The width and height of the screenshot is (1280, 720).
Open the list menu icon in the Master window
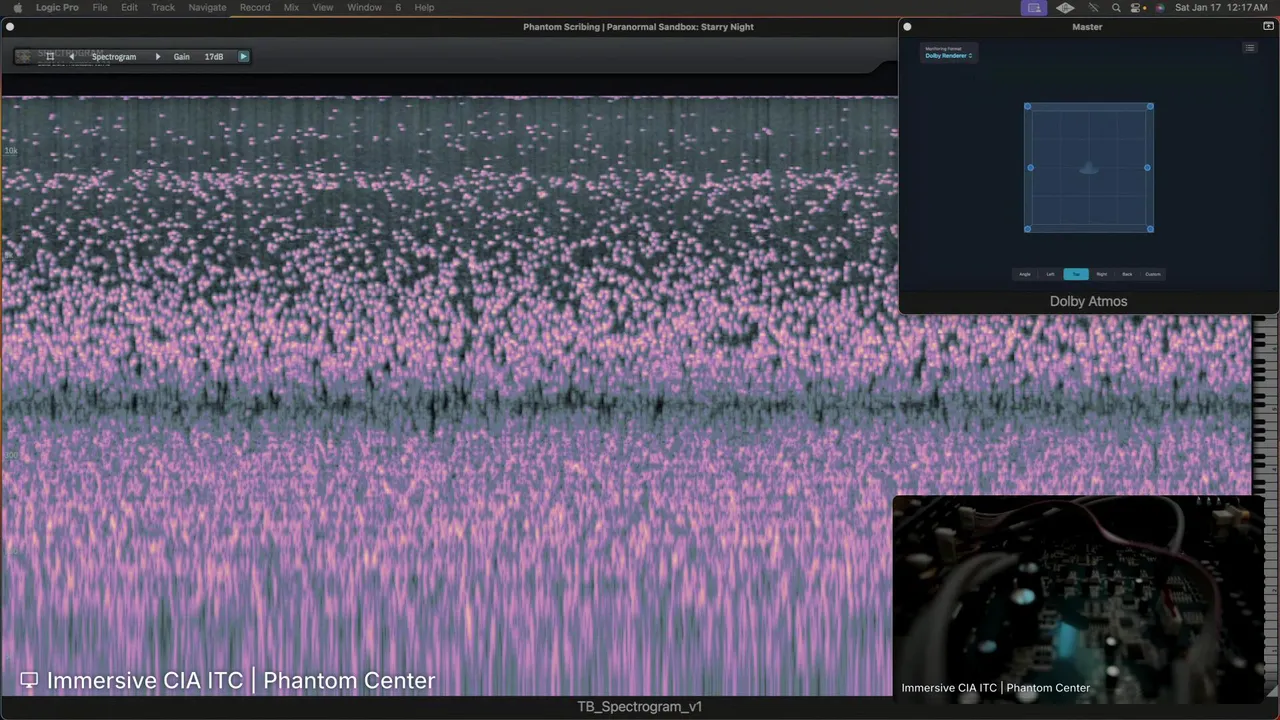click(x=1249, y=48)
